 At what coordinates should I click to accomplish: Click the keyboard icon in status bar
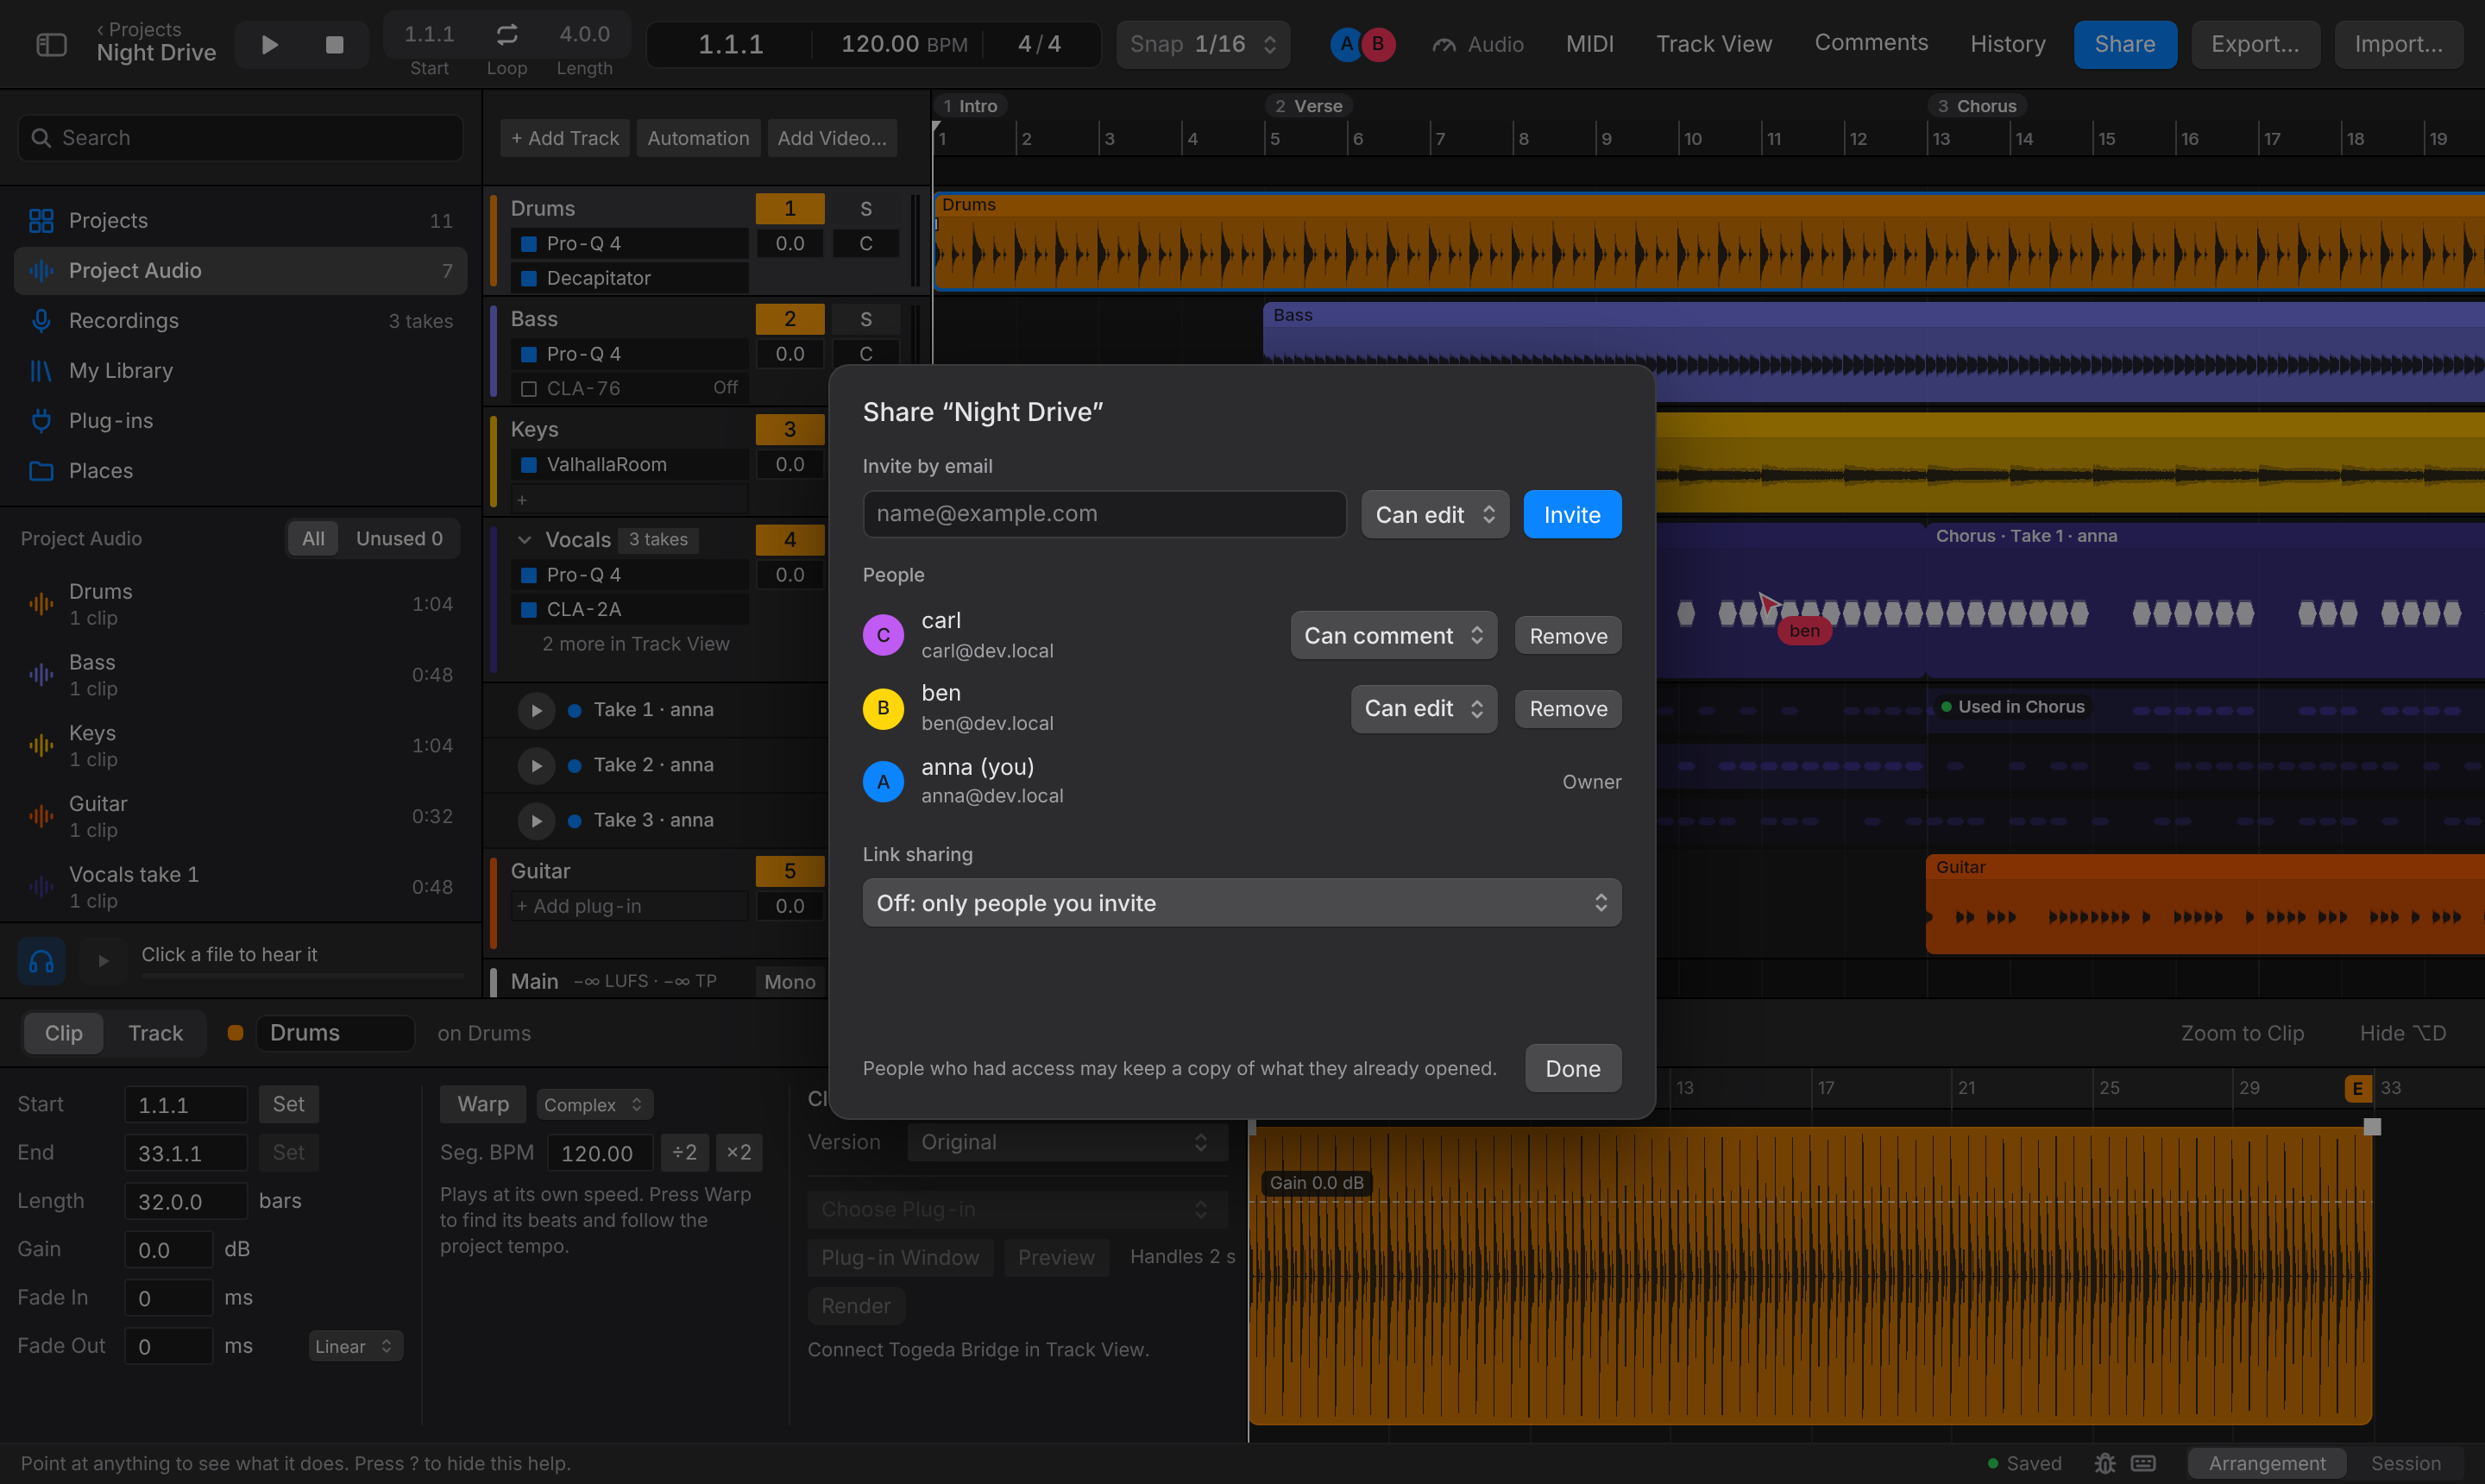[2143, 1463]
